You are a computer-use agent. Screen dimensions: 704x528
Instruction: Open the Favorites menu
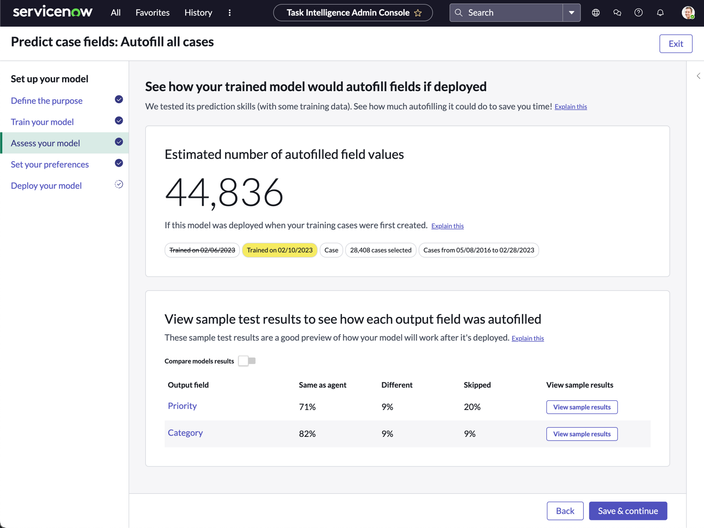153,13
